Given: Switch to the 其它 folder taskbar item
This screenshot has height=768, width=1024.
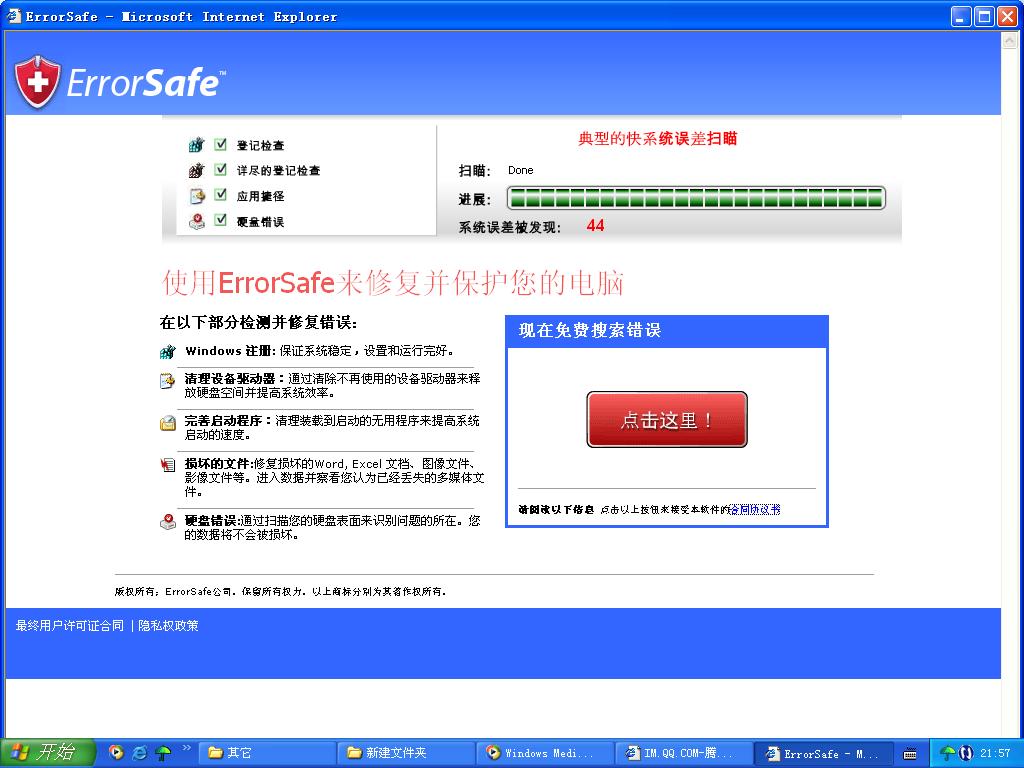Looking at the screenshot, I should click(x=265, y=753).
